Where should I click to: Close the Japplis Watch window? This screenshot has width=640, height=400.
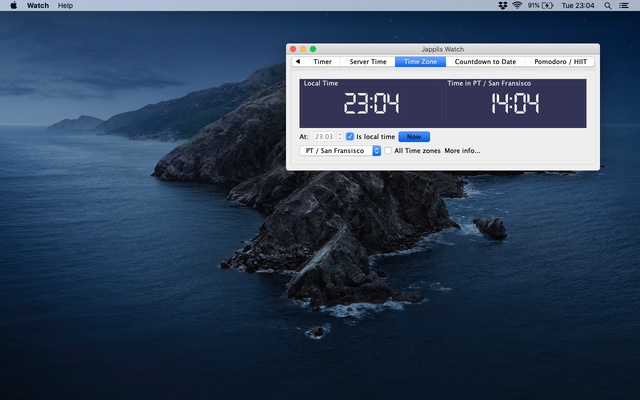(x=293, y=49)
